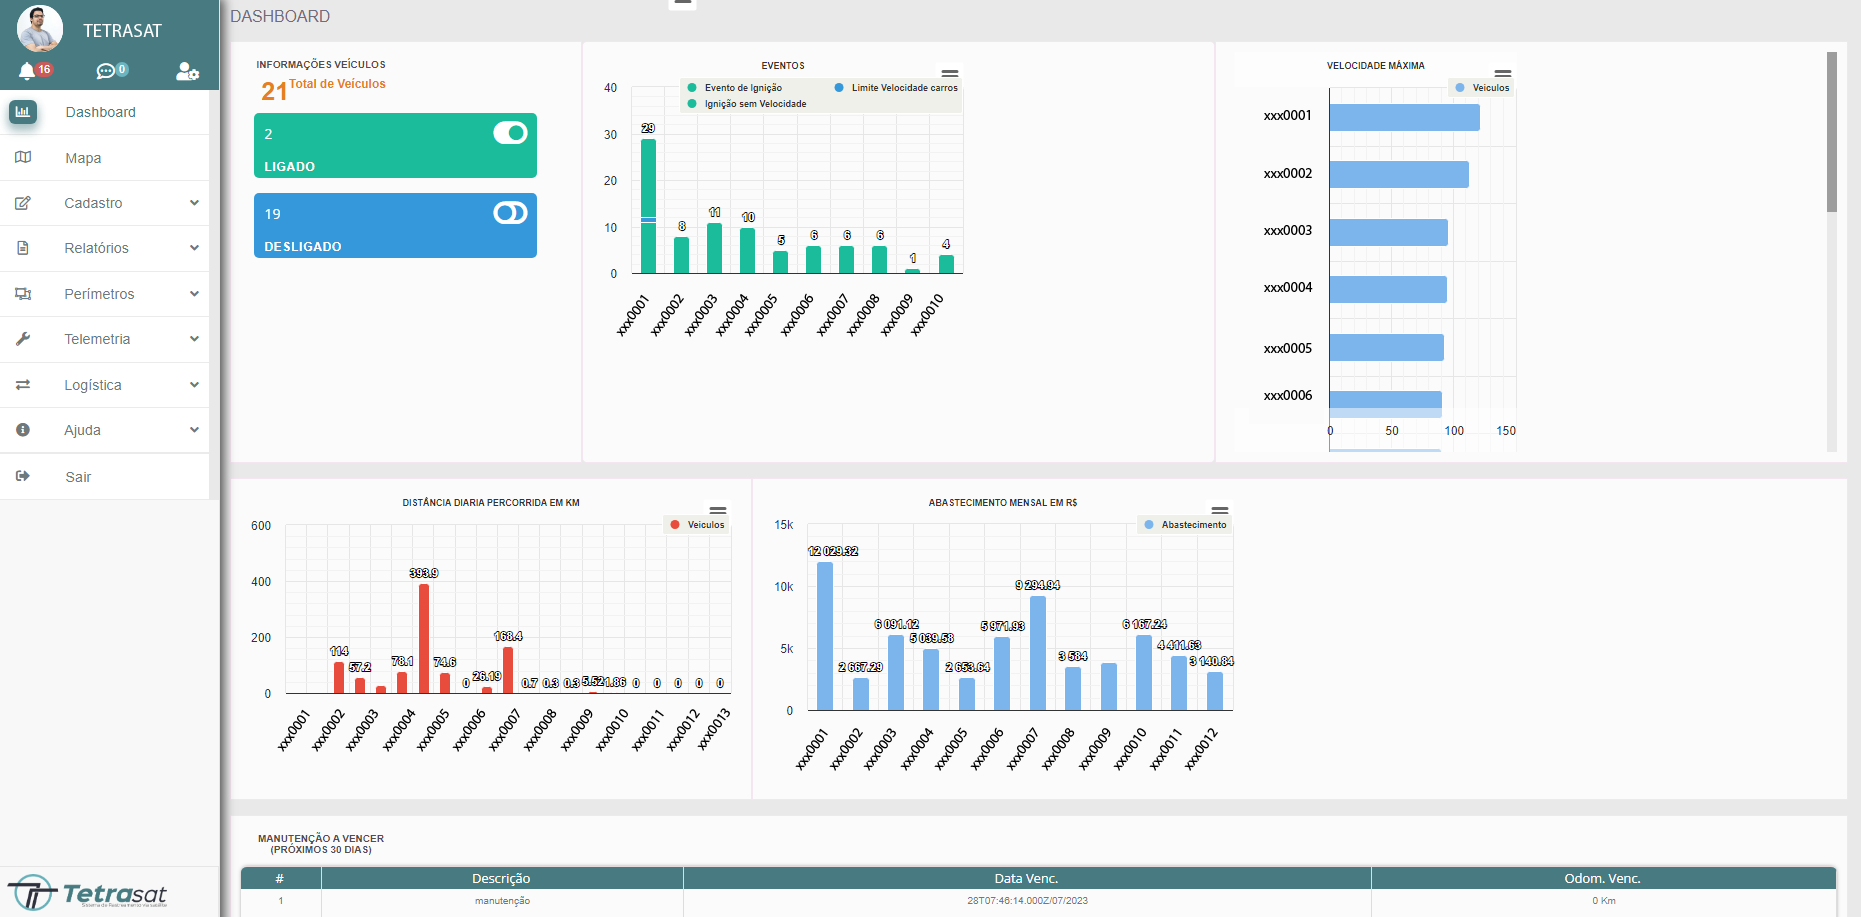The image size is (1861, 917).
Task: Expand the Relatórios submenu chevron
Action: [x=194, y=248]
